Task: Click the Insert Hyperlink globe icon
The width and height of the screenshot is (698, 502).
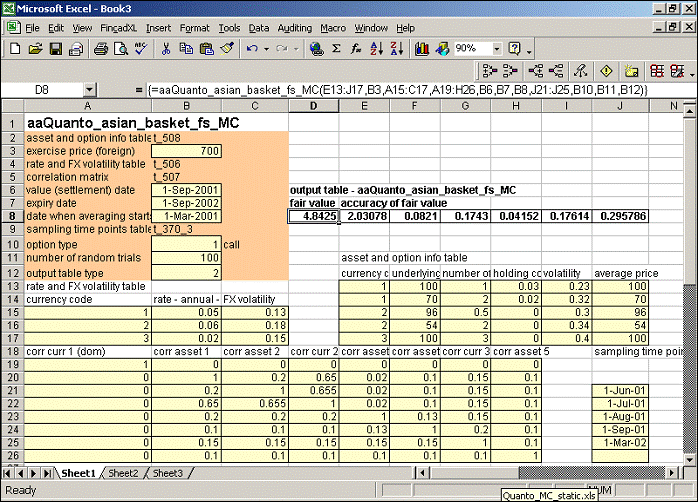Action: (317, 49)
